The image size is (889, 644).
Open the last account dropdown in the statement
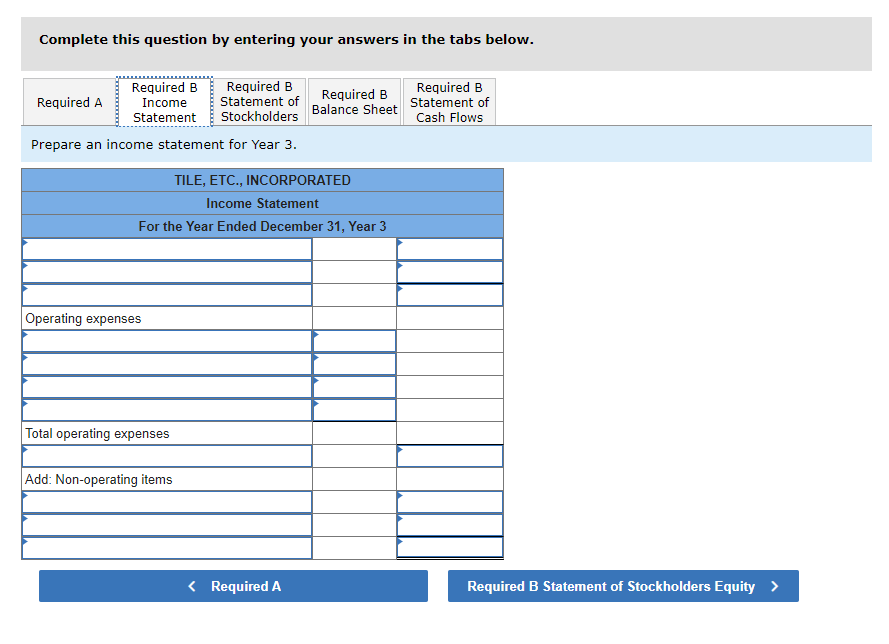pyautogui.click(x=167, y=548)
